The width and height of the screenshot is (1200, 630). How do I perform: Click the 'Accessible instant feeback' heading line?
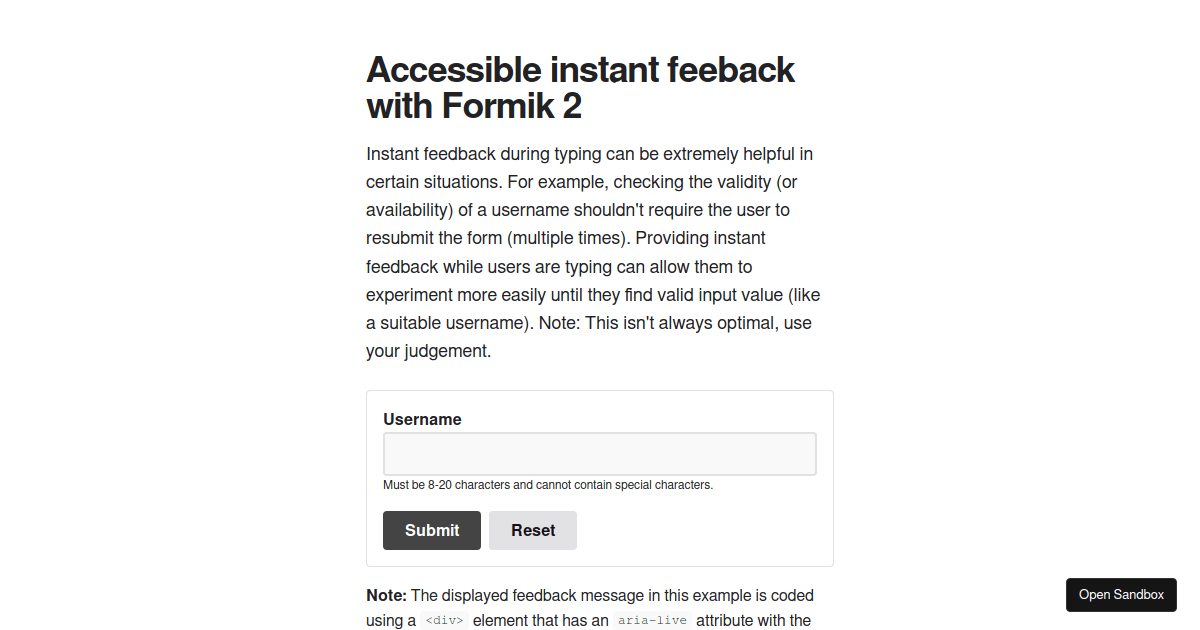580,70
